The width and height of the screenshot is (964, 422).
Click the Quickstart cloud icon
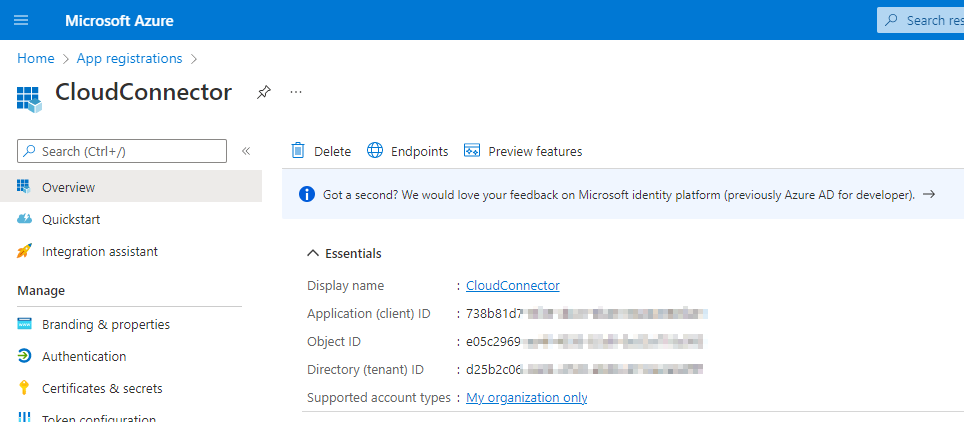[25, 219]
